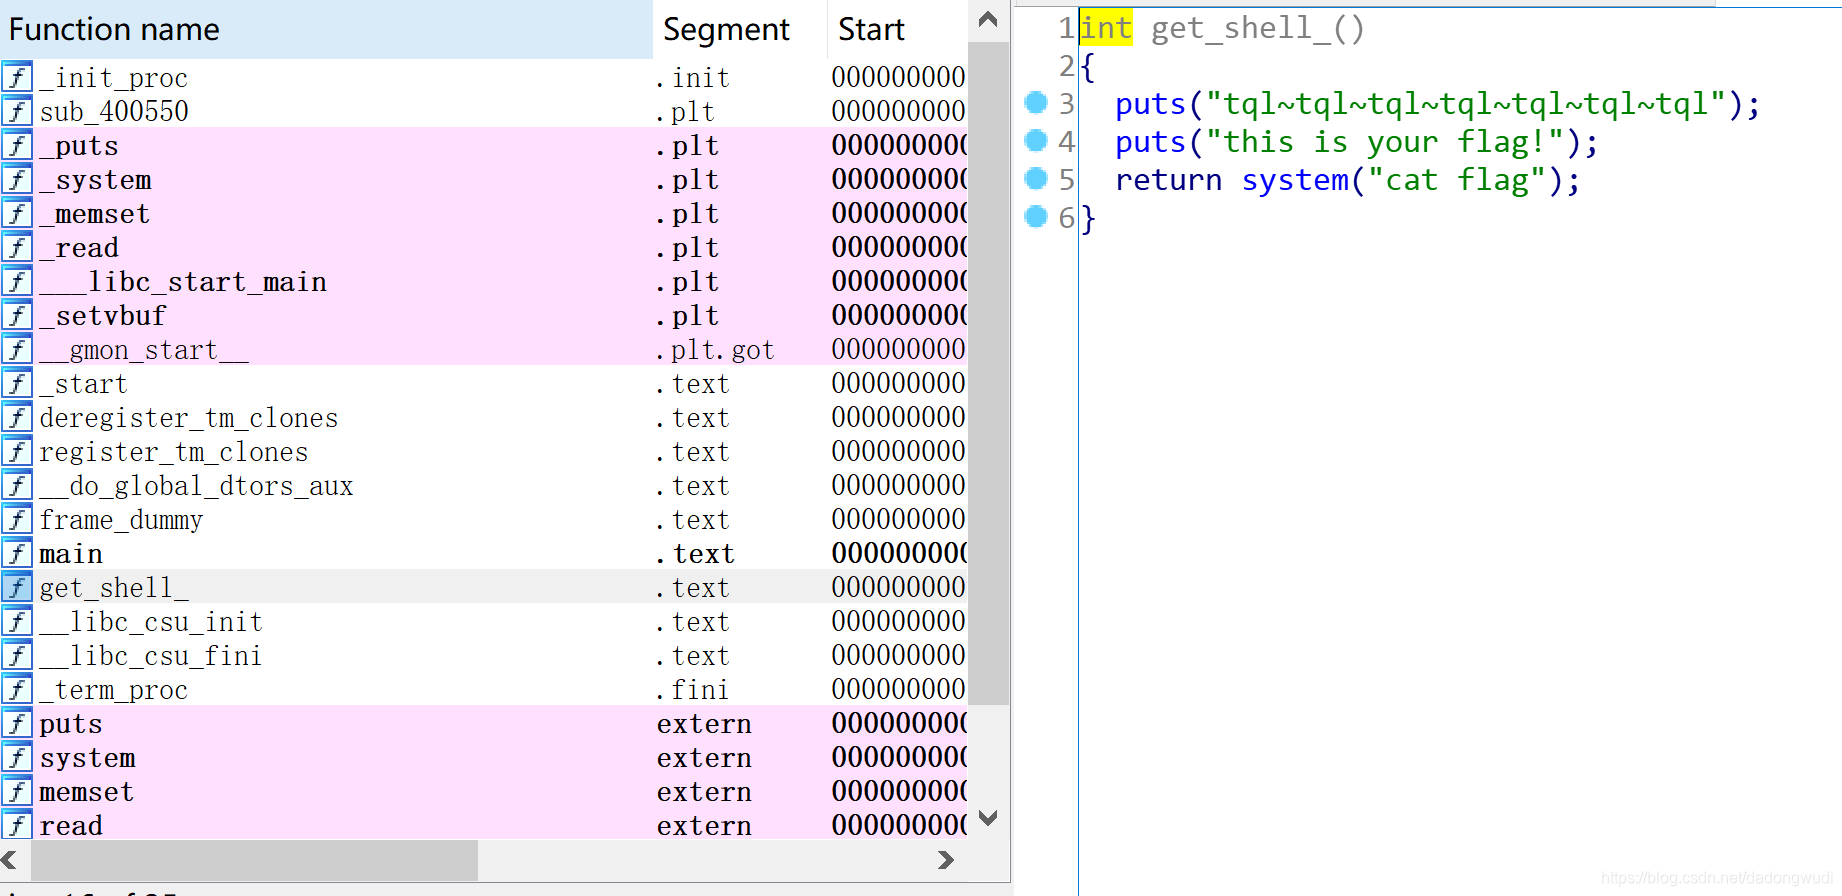Click the function icon beside get_shell_
Viewport: 1842px width, 896px height.
(17, 587)
